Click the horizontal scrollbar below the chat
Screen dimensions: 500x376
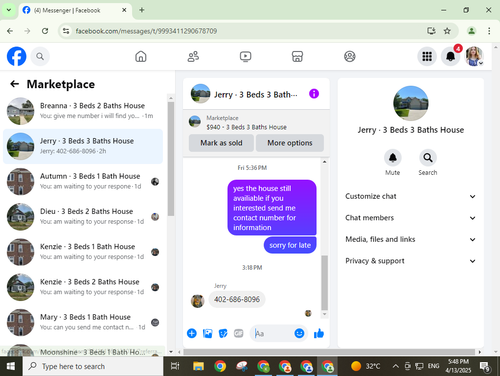pos(329,352)
